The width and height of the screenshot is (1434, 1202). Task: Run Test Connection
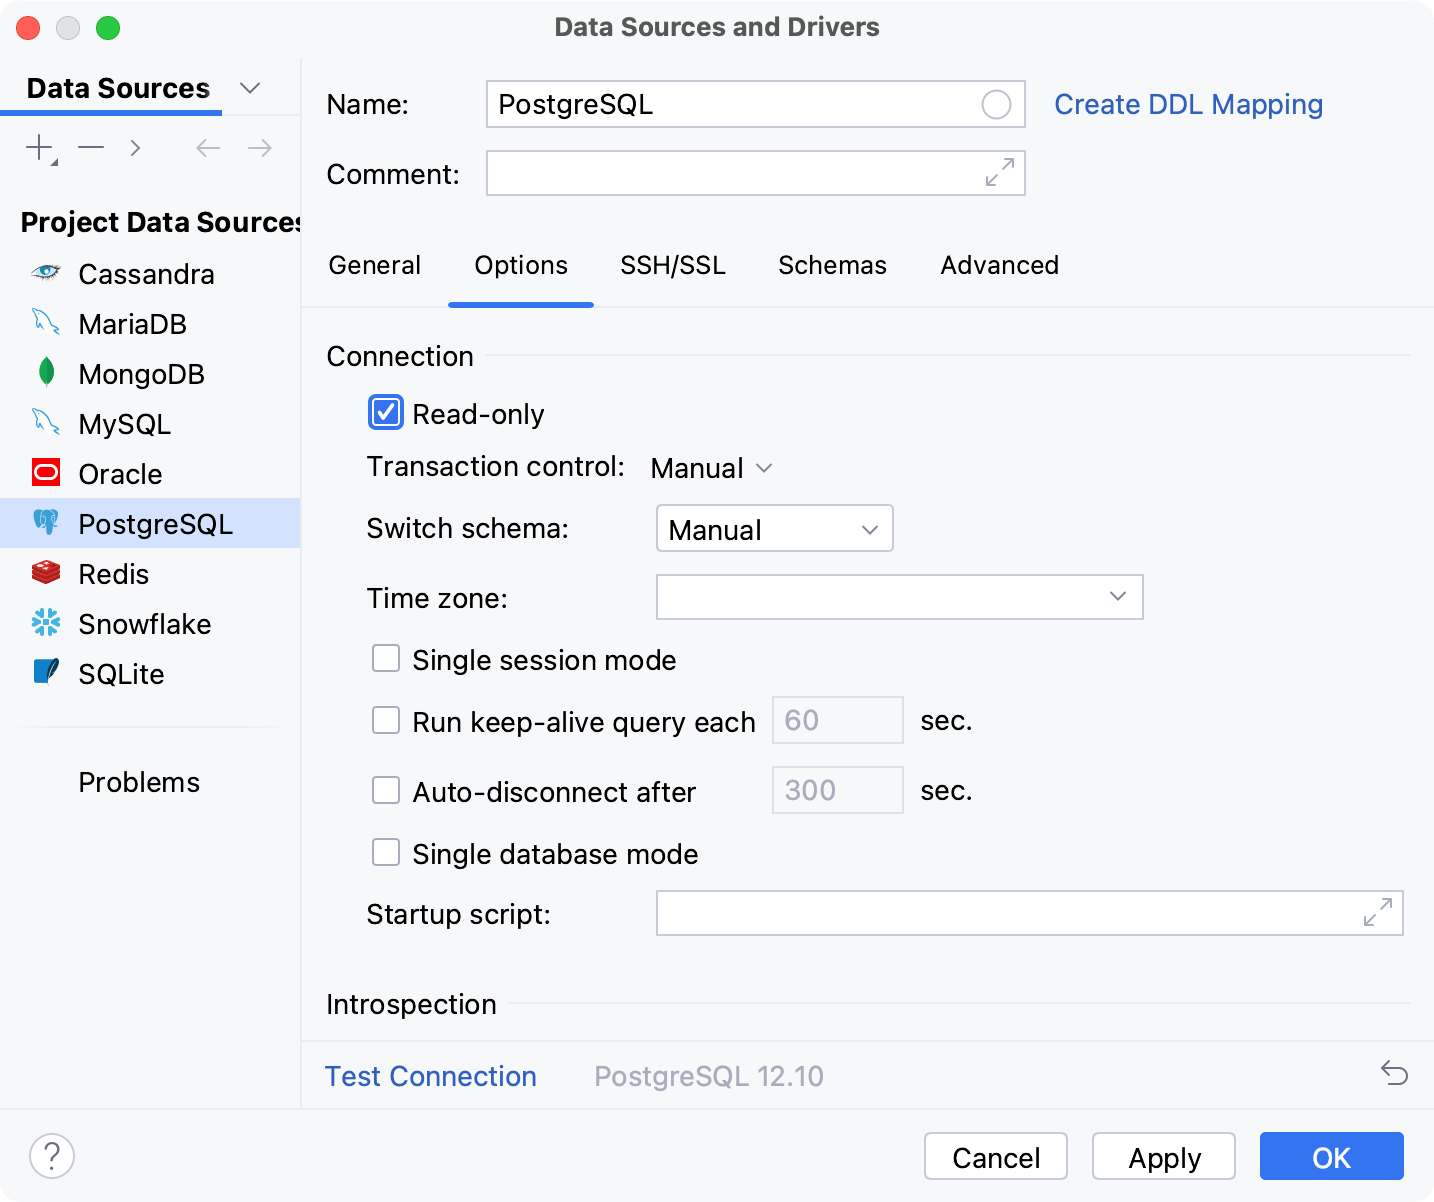coord(430,1076)
